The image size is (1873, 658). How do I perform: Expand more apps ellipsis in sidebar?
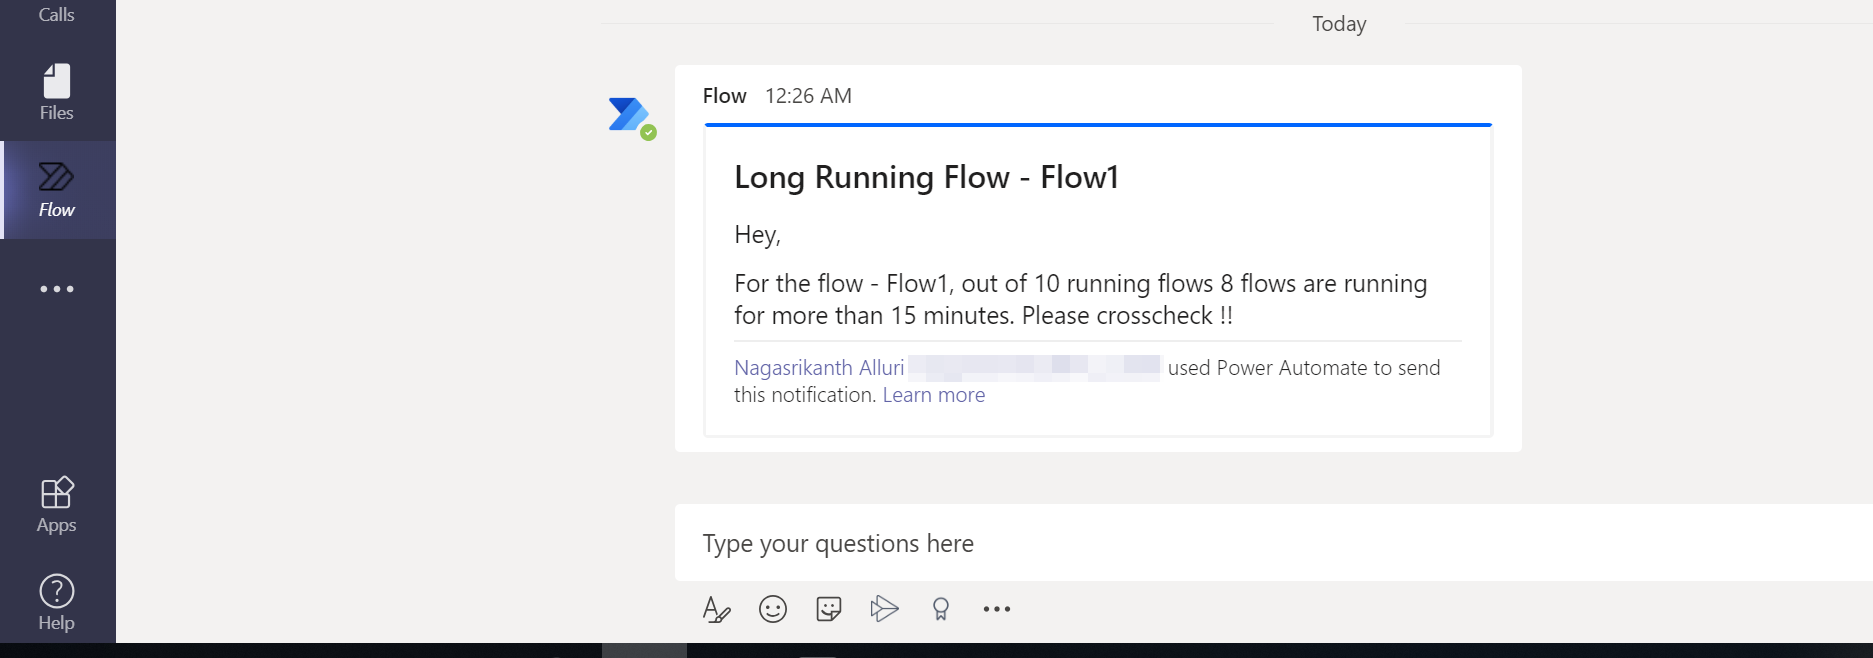click(57, 289)
